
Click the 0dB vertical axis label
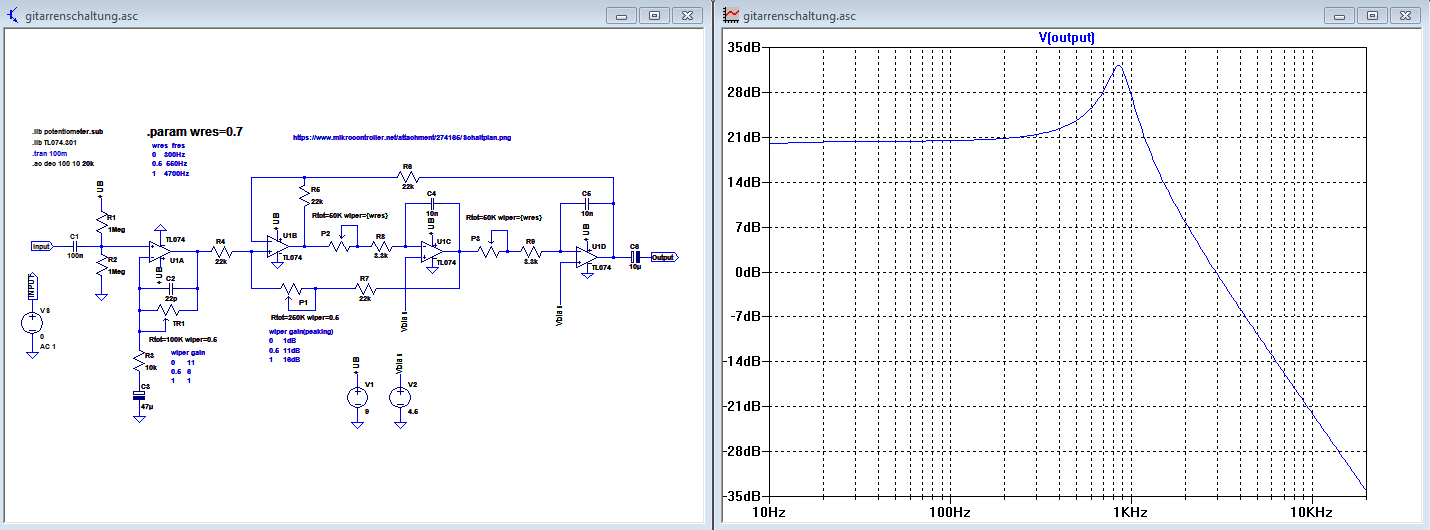(x=750, y=272)
